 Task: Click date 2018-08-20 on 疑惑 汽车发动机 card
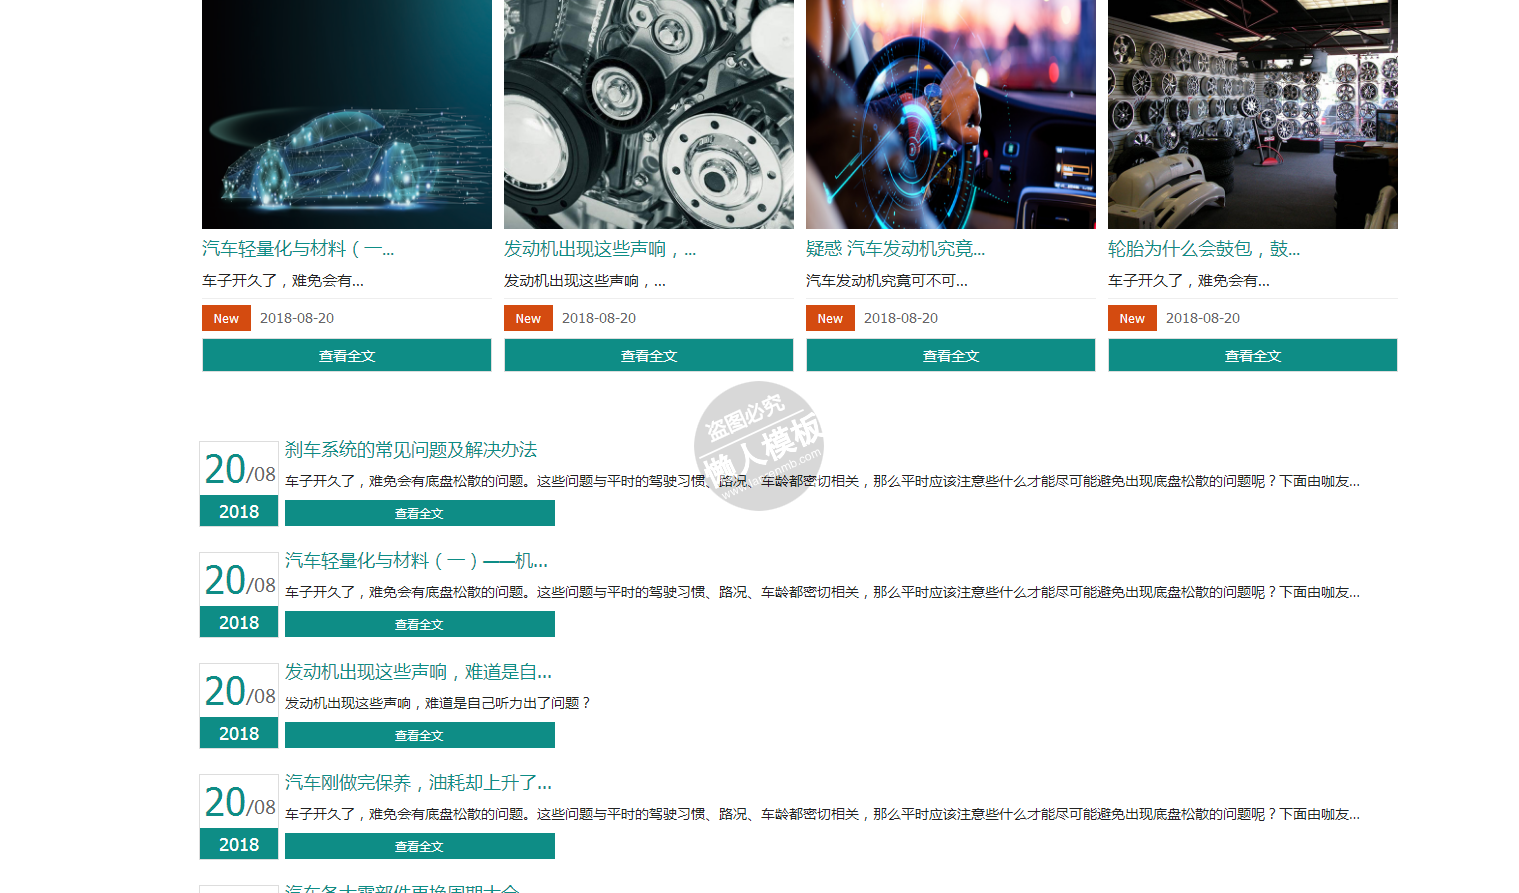901,318
